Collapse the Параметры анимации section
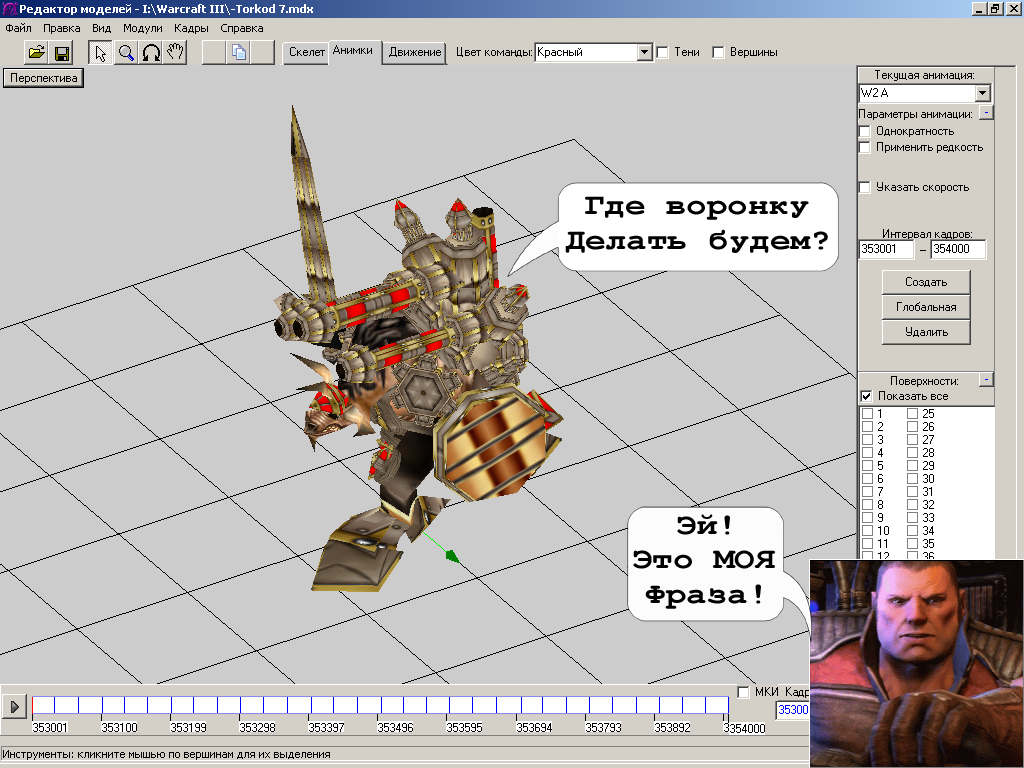This screenshot has height=768, width=1024. pyautogui.click(x=986, y=114)
